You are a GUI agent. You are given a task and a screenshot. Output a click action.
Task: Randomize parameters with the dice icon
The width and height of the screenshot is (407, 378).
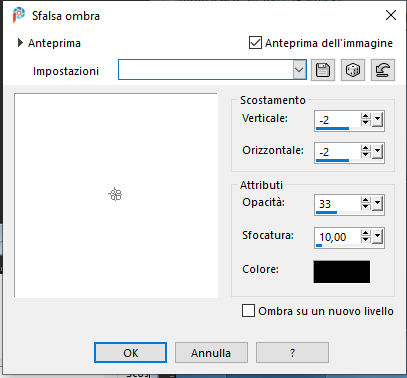pyautogui.click(x=353, y=70)
